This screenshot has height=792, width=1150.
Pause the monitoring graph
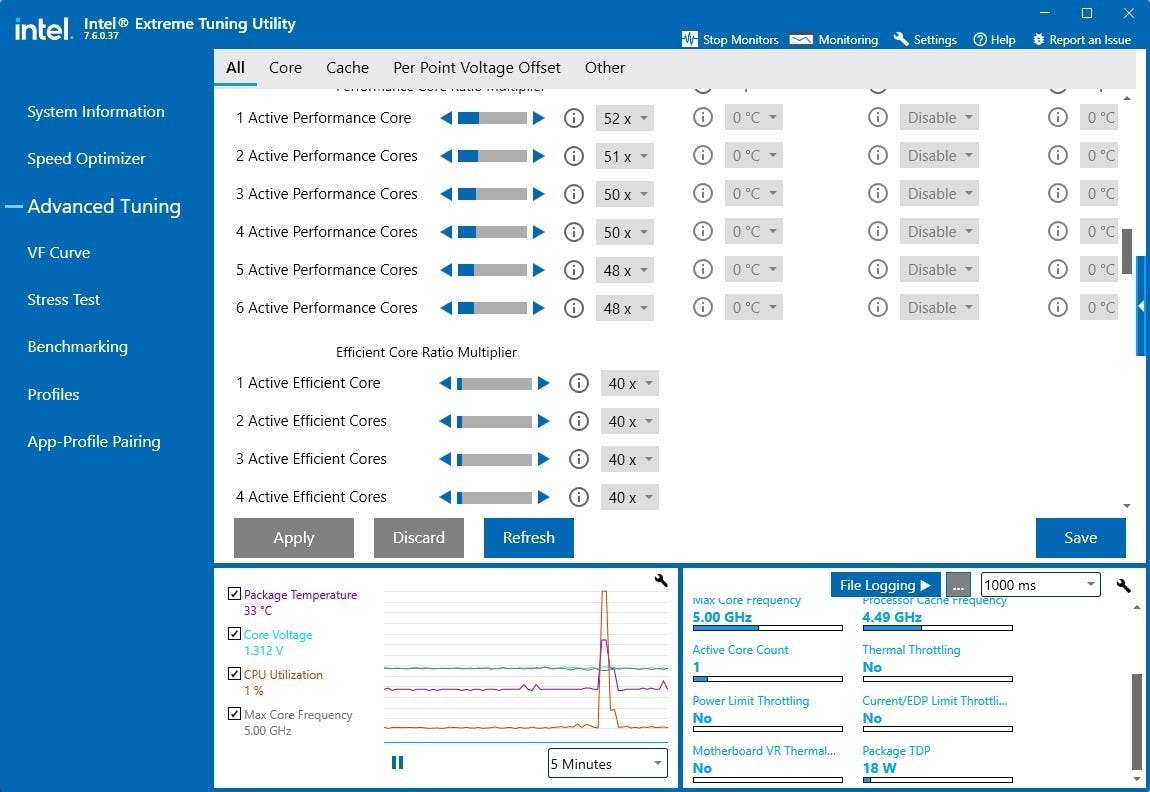[397, 763]
